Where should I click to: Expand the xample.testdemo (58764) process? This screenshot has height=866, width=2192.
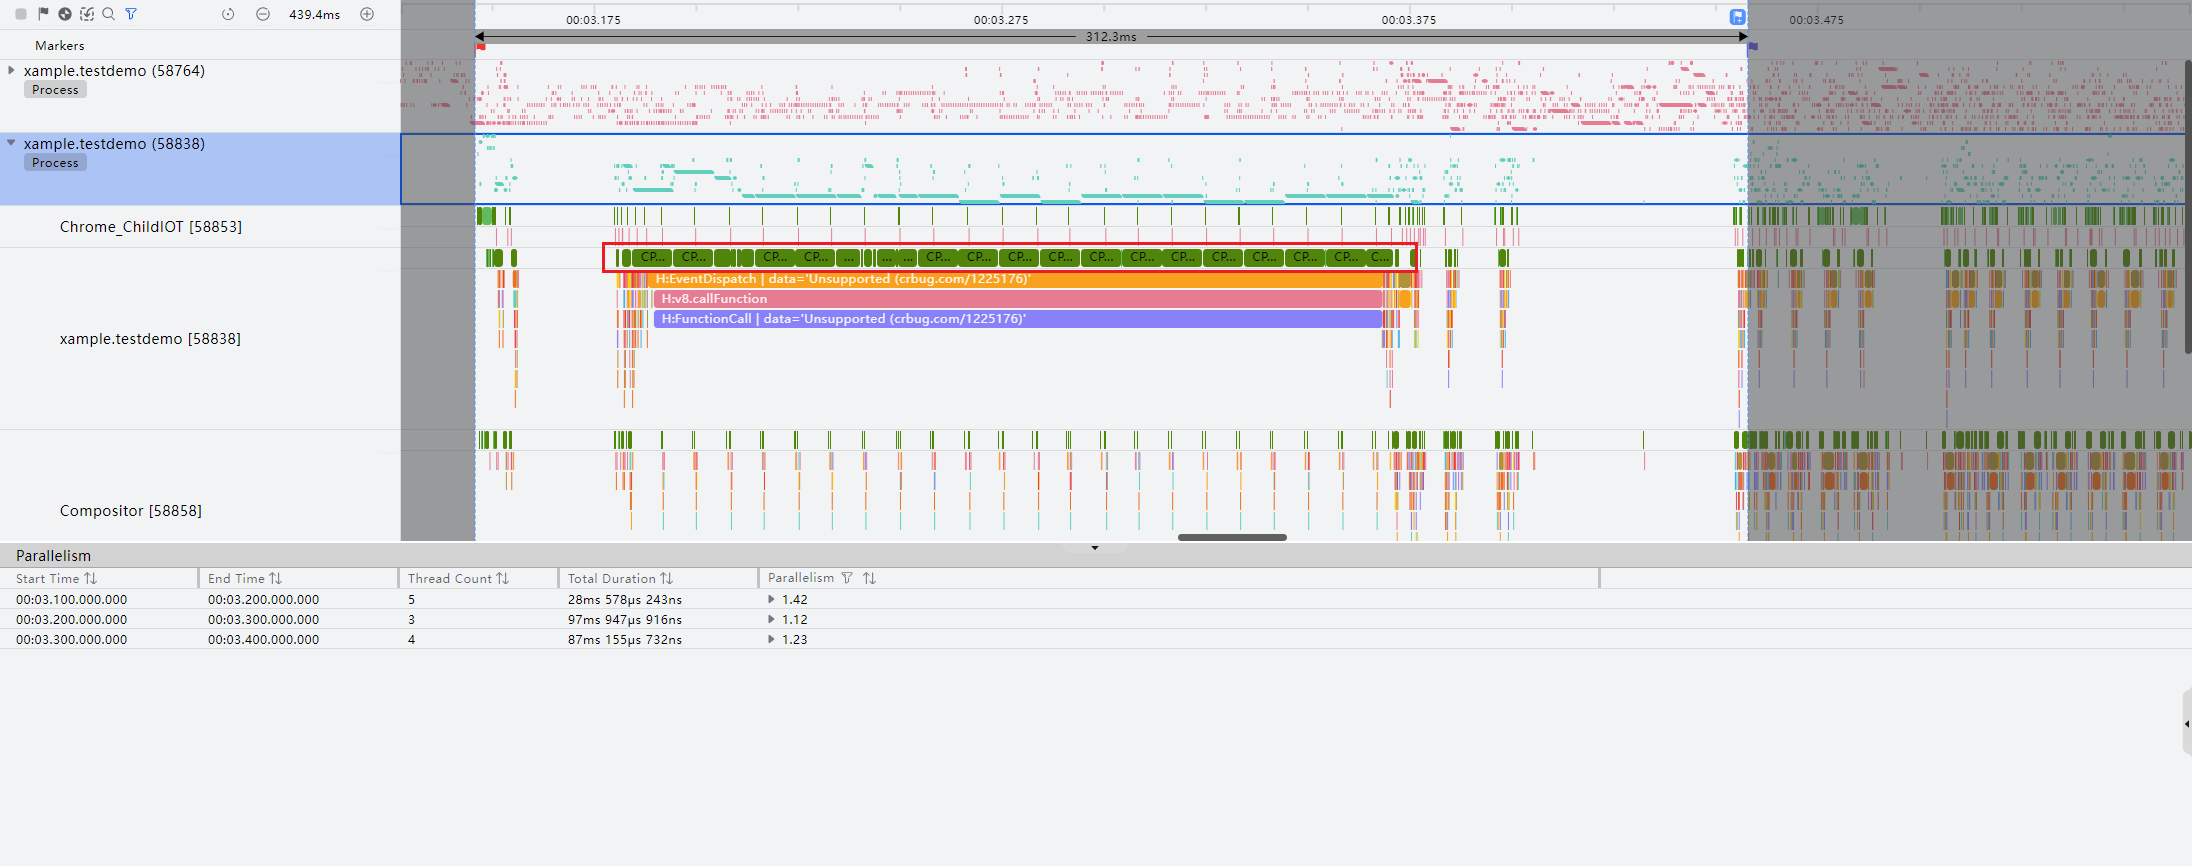coord(11,70)
